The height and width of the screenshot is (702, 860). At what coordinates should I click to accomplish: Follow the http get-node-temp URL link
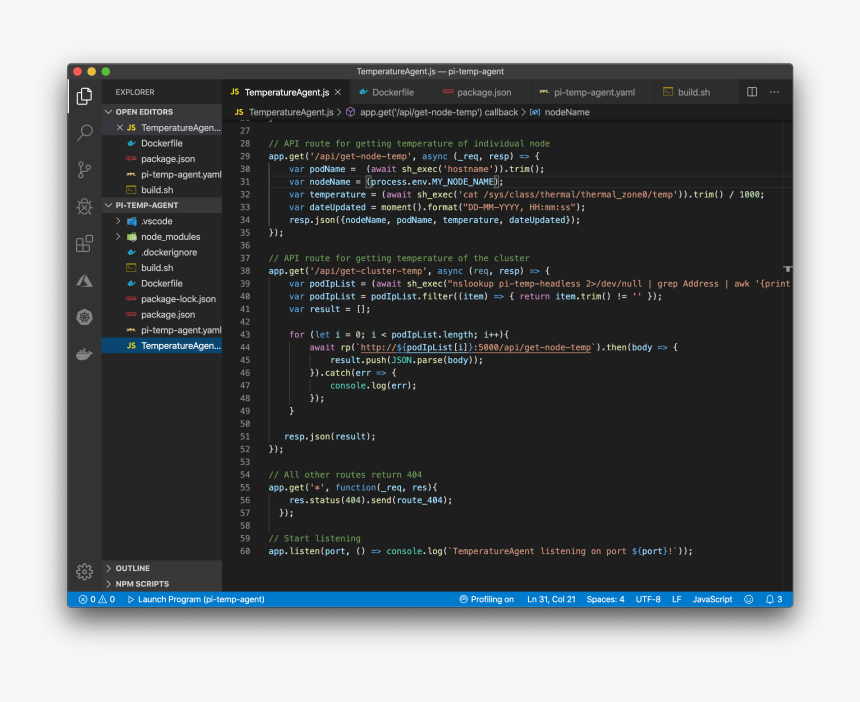476,347
